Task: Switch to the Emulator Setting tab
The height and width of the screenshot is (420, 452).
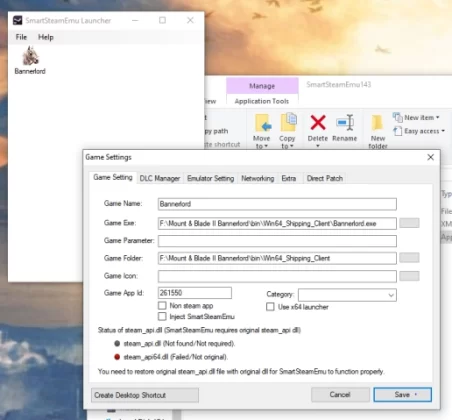Action: 210,178
